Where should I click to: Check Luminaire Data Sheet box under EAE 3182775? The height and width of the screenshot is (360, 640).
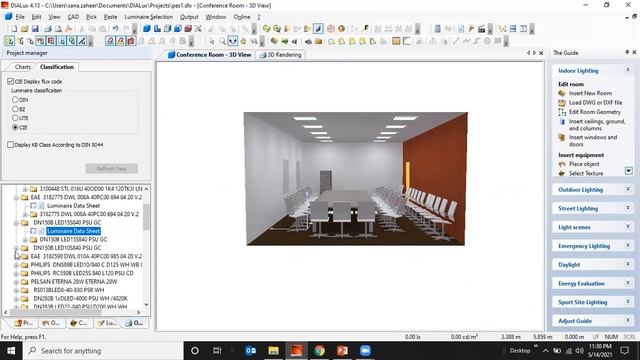(33, 206)
